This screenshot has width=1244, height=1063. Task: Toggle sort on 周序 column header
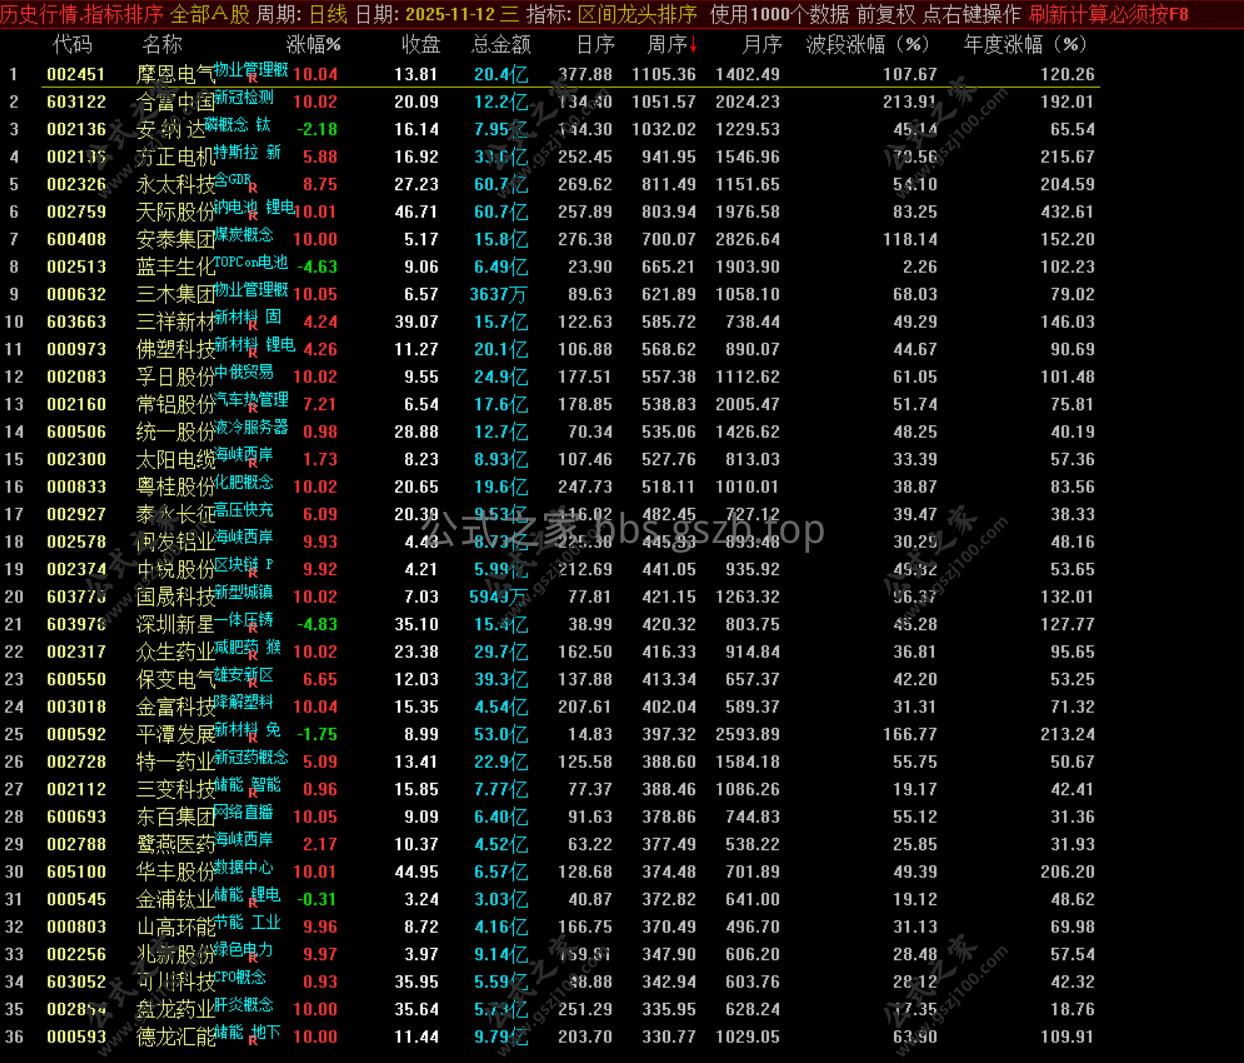tap(672, 45)
